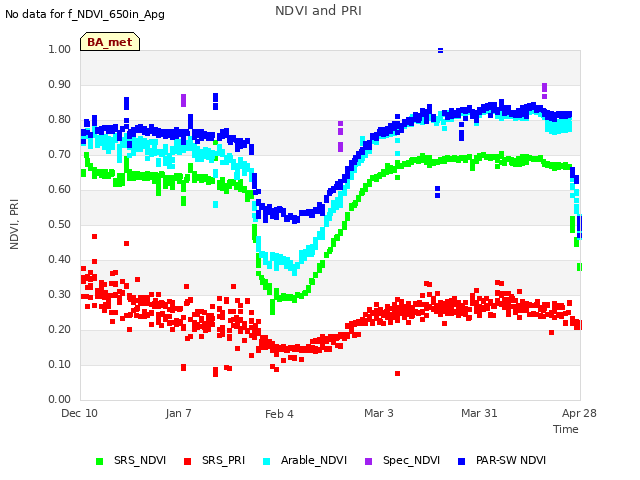Click the 0.20 y-axis tick label
Image resolution: width=640 pixels, height=480 pixels.
tap(60, 329)
